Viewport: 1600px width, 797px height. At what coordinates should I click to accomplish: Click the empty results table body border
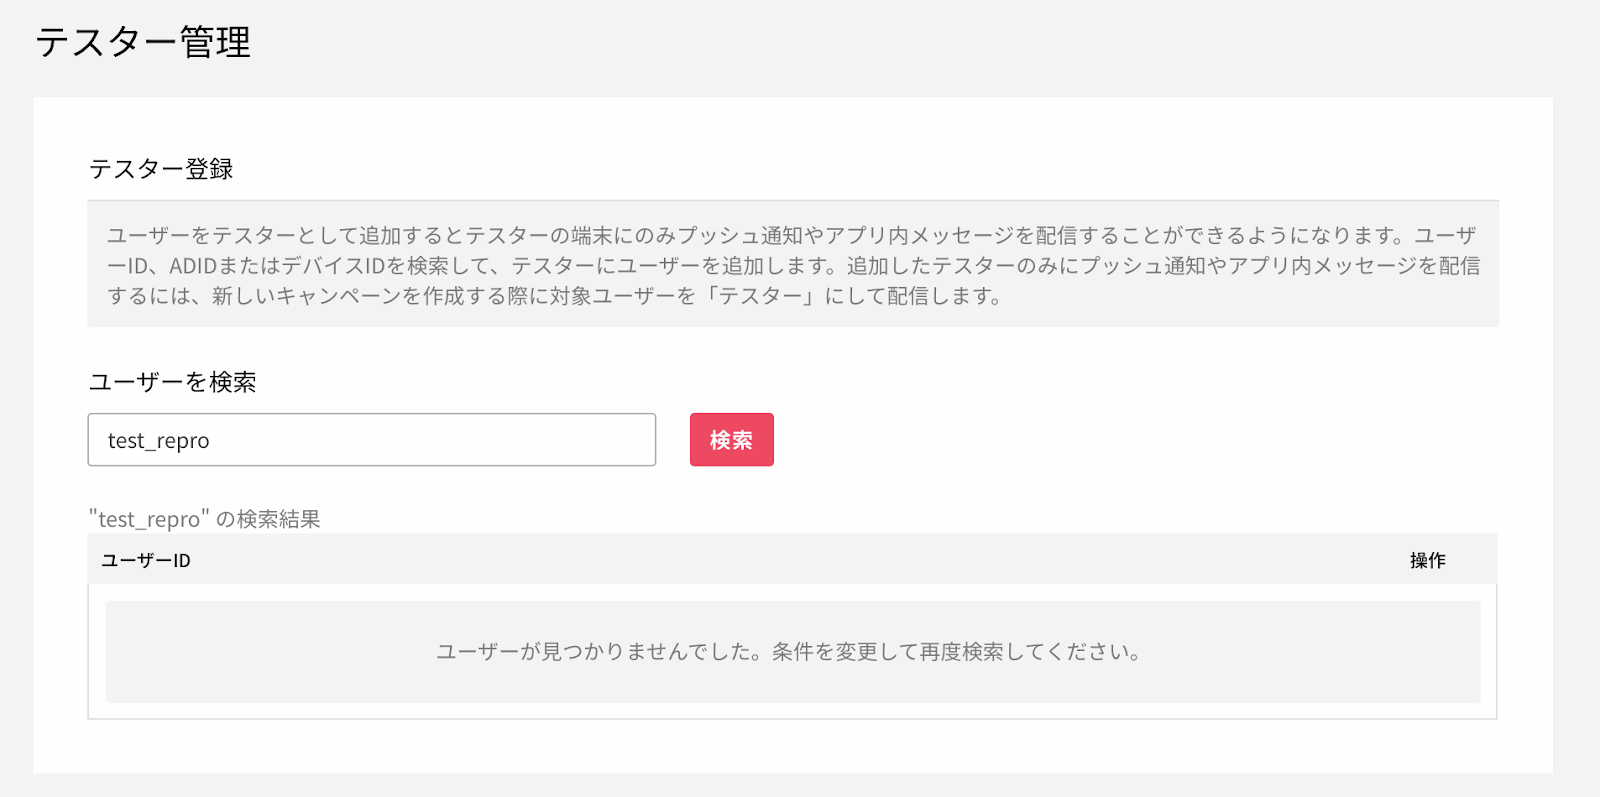pos(792,652)
